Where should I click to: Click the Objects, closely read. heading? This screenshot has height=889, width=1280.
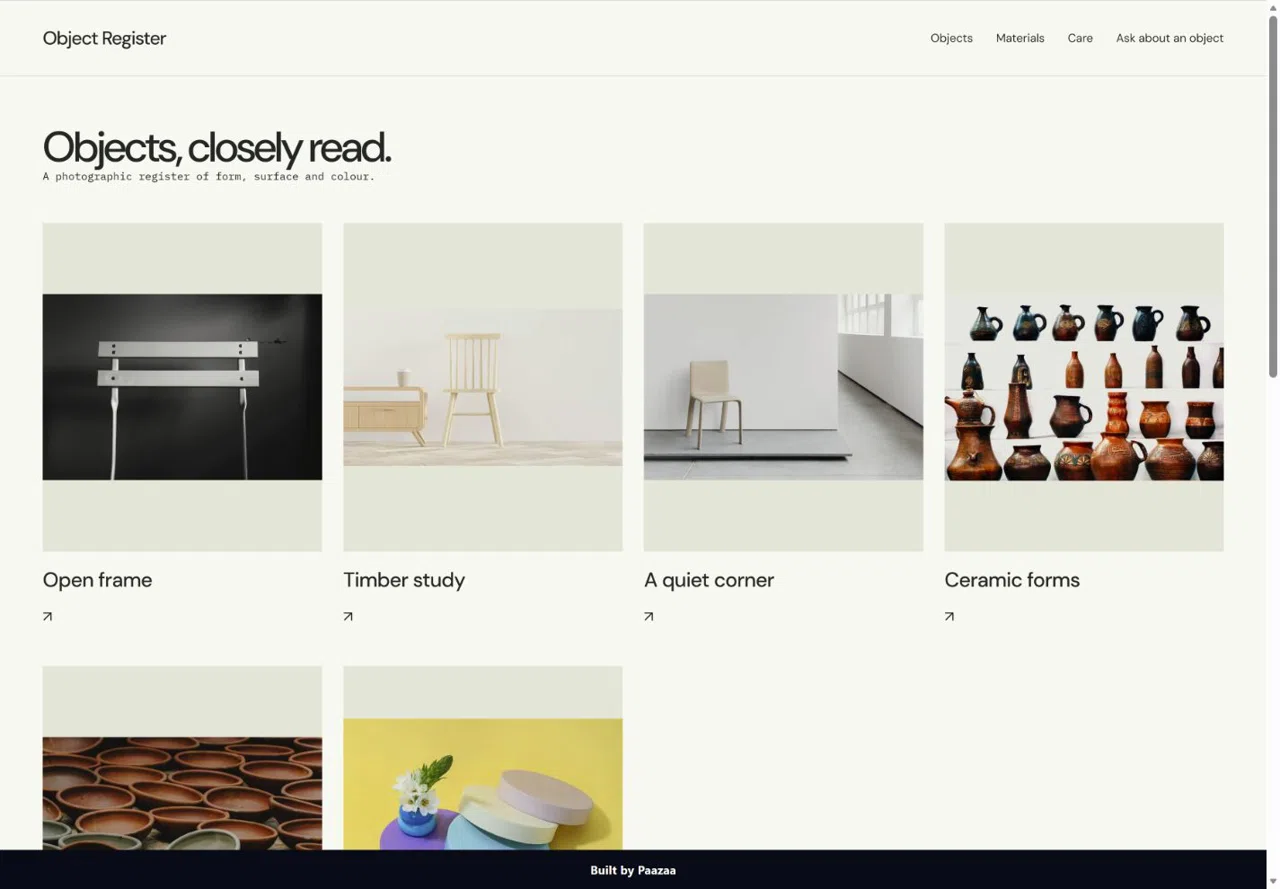click(217, 147)
